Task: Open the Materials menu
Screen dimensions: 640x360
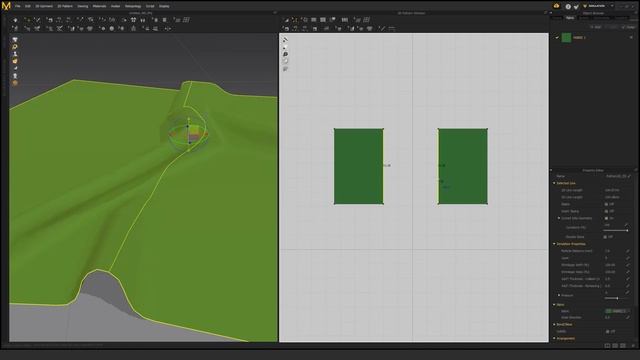Action: (x=99, y=6)
